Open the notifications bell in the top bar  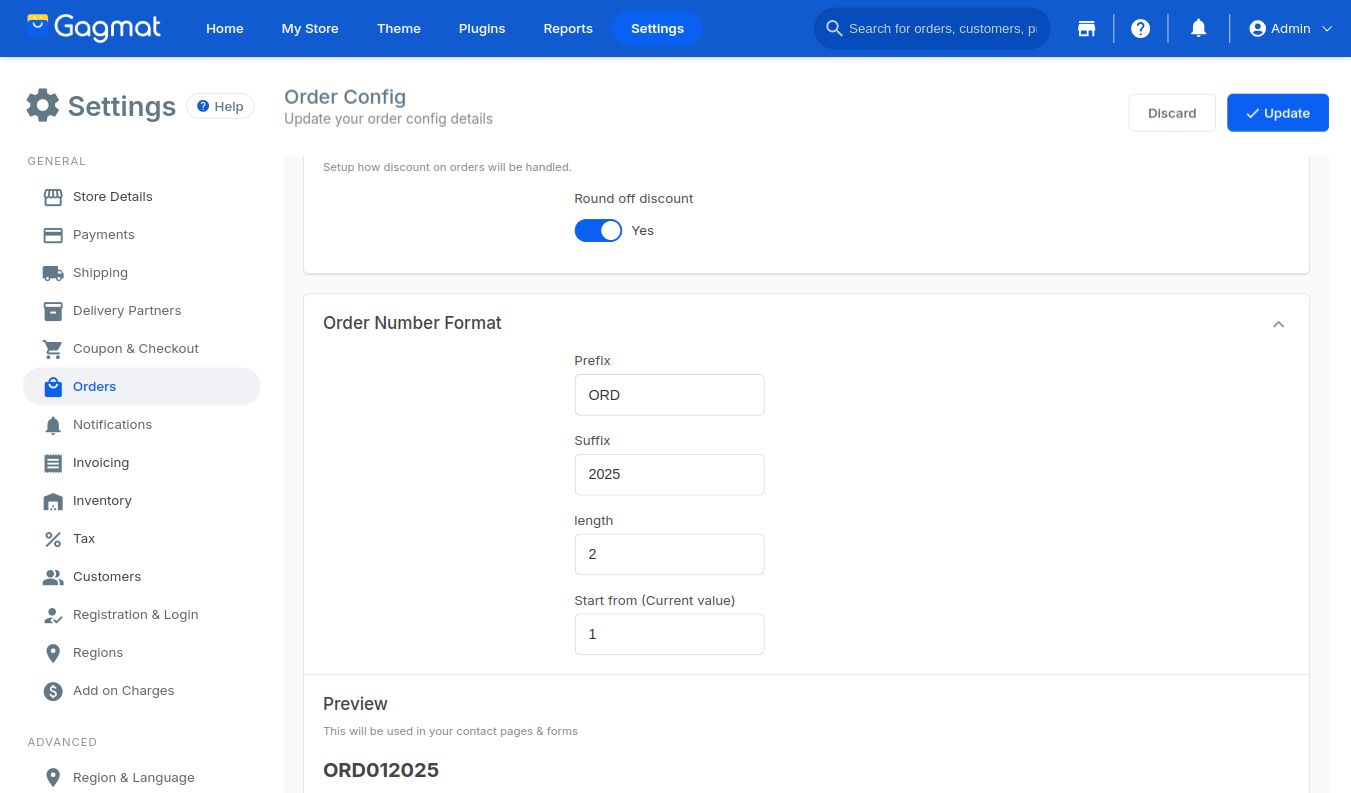pyautogui.click(x=1198, y=29)
